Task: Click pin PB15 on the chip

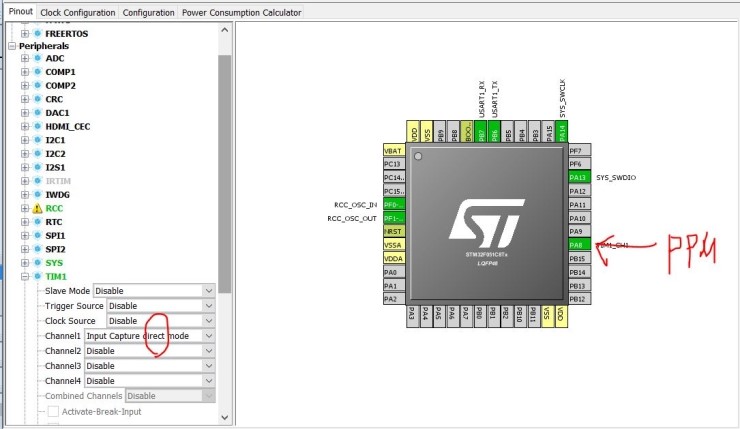Action: coord(579,259)
